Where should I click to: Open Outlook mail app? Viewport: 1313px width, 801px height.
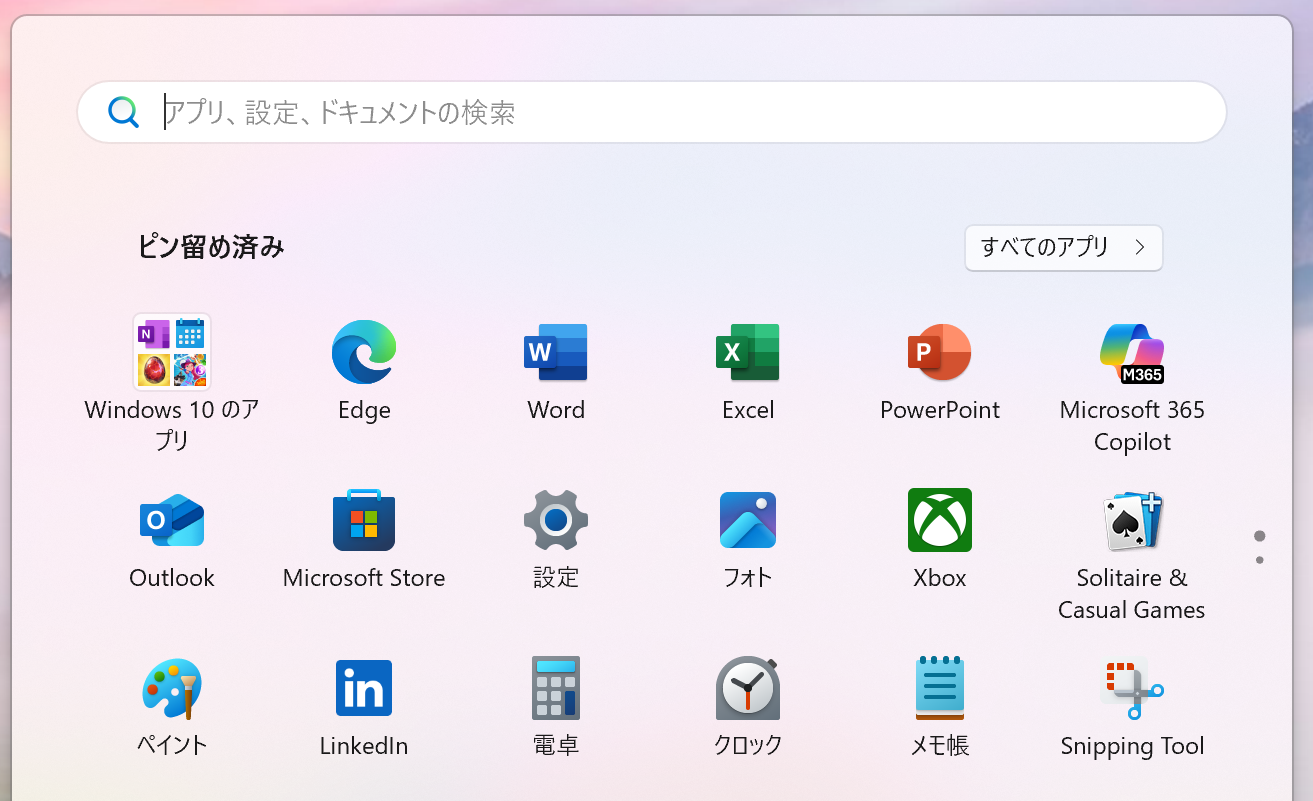(172, 520)
